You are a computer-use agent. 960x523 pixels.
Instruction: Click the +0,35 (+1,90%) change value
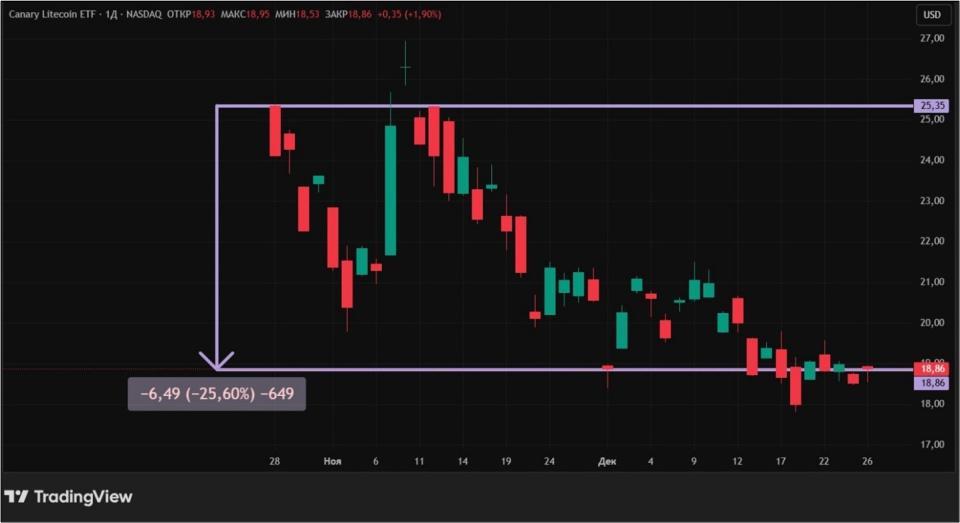[x=411, y=15]
